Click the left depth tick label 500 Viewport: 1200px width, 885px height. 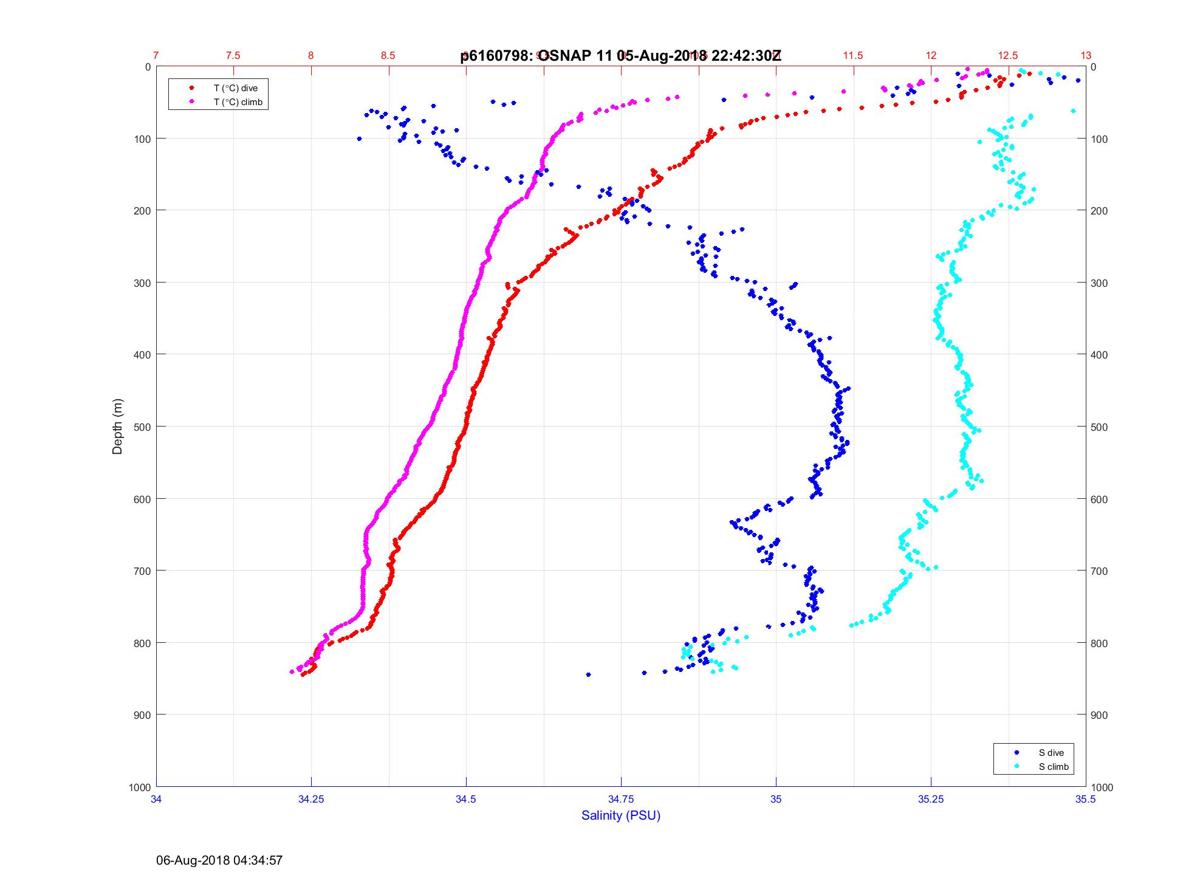[141, 427]
